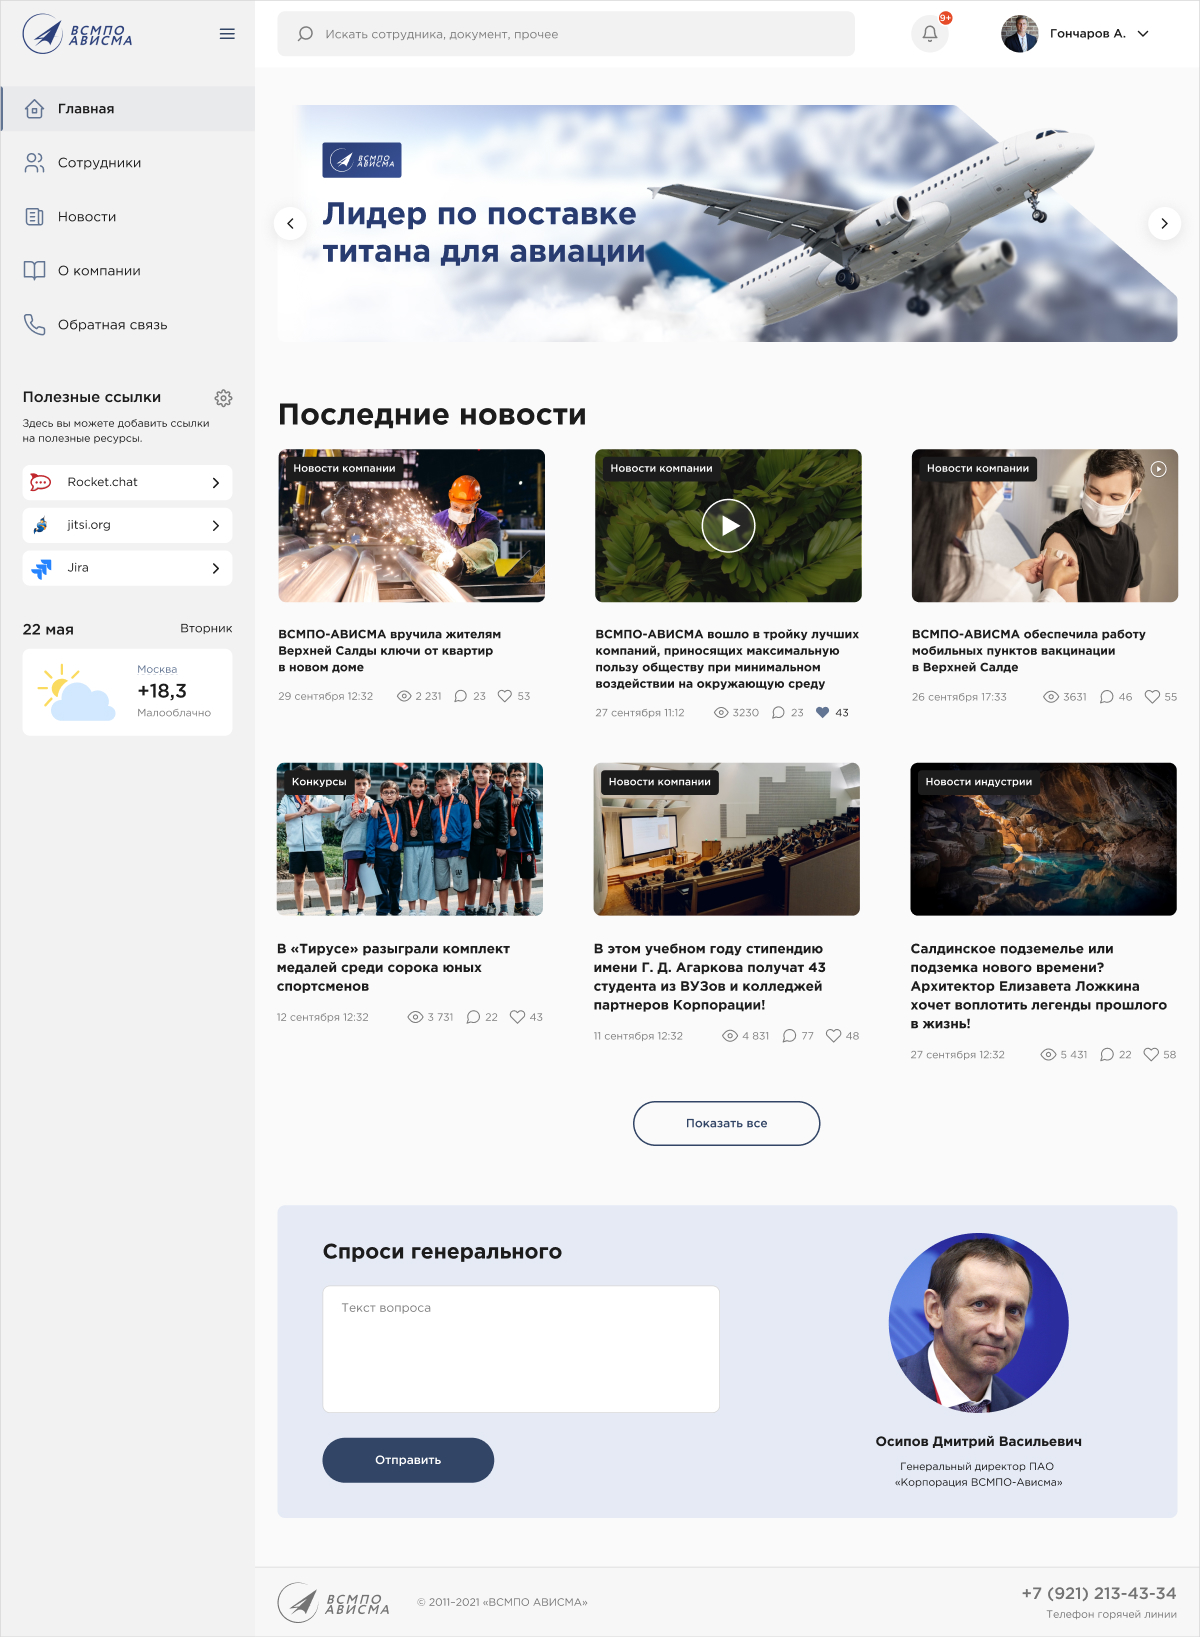Open comments on the Агаркова scholarship article
Viewport: 1200px width, 1637px height.
(789, 1036)
